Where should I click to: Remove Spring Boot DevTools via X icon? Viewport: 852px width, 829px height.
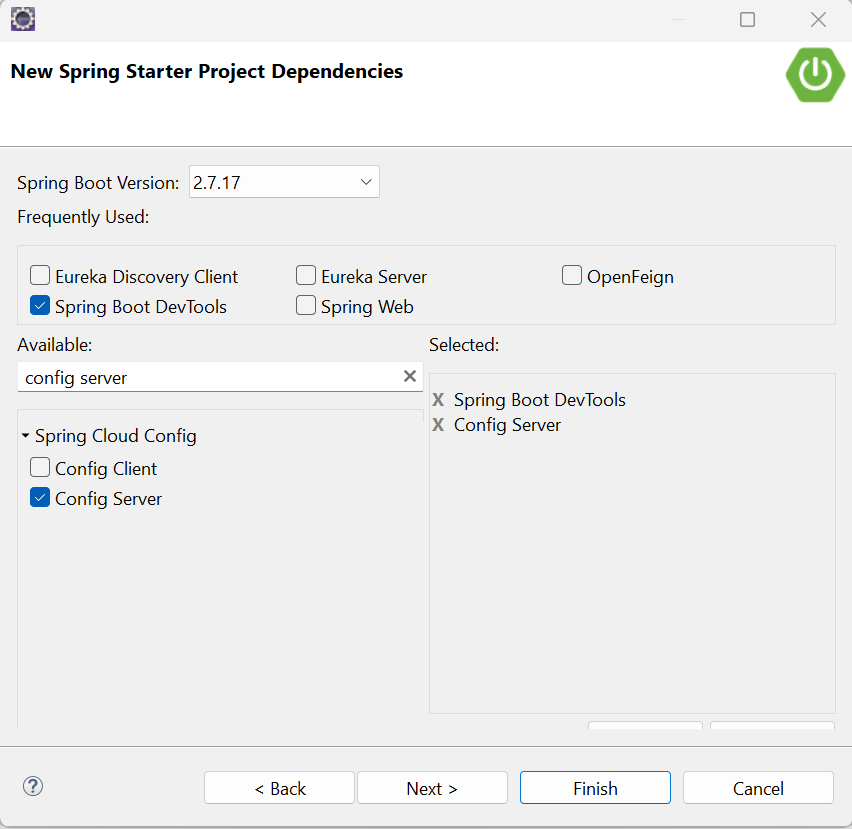438,400
